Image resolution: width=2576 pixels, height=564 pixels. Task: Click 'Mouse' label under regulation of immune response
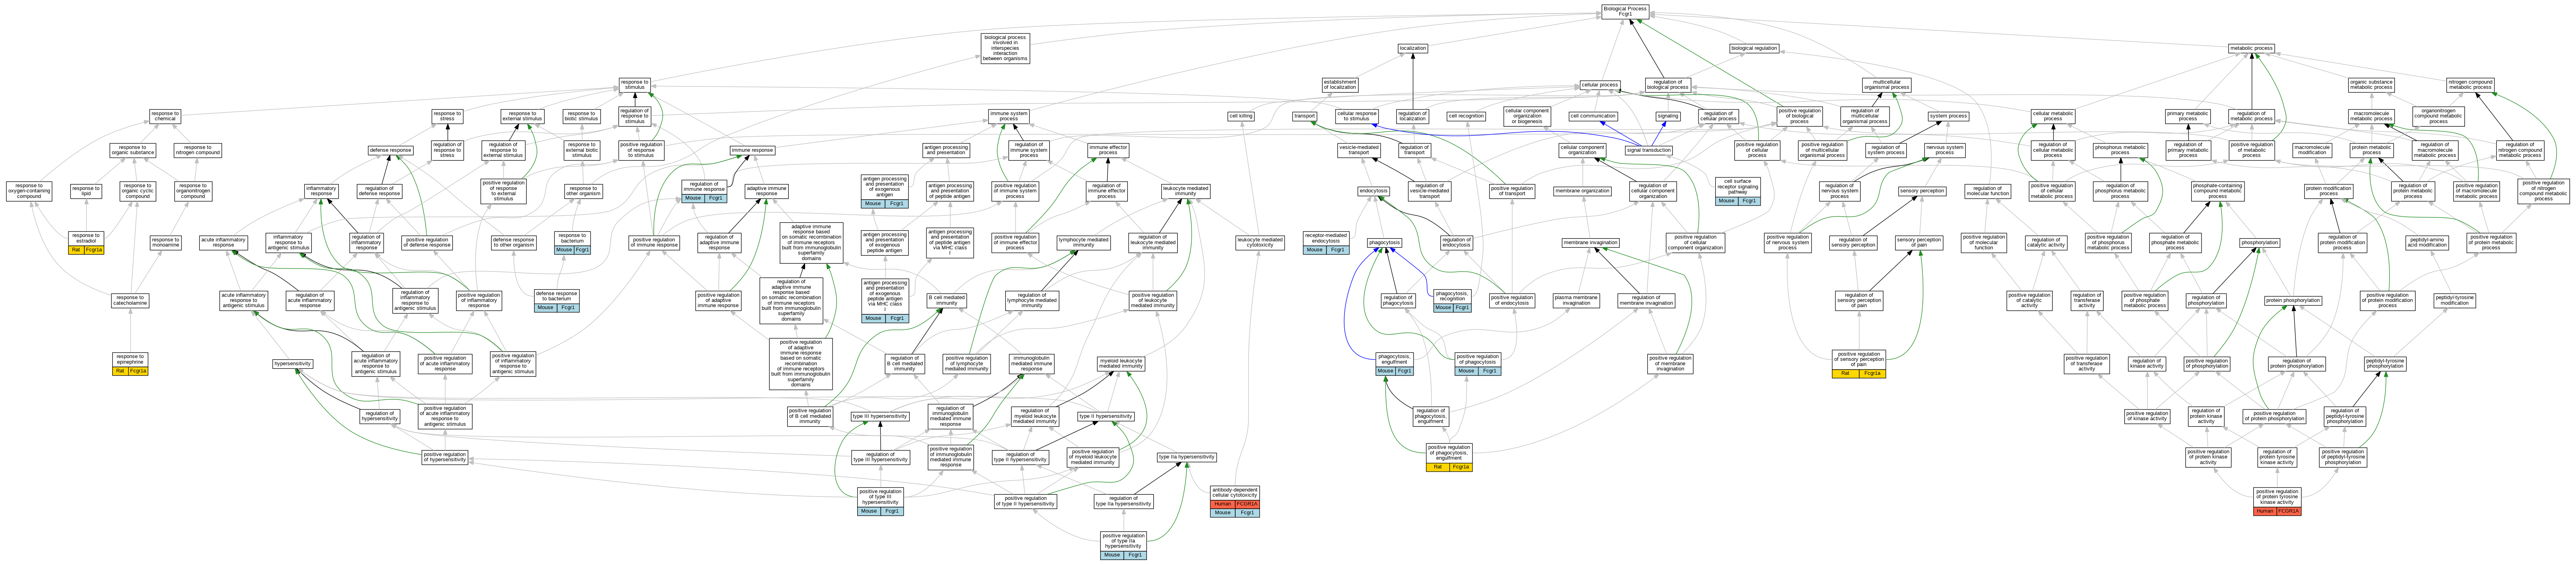(693, 198)
